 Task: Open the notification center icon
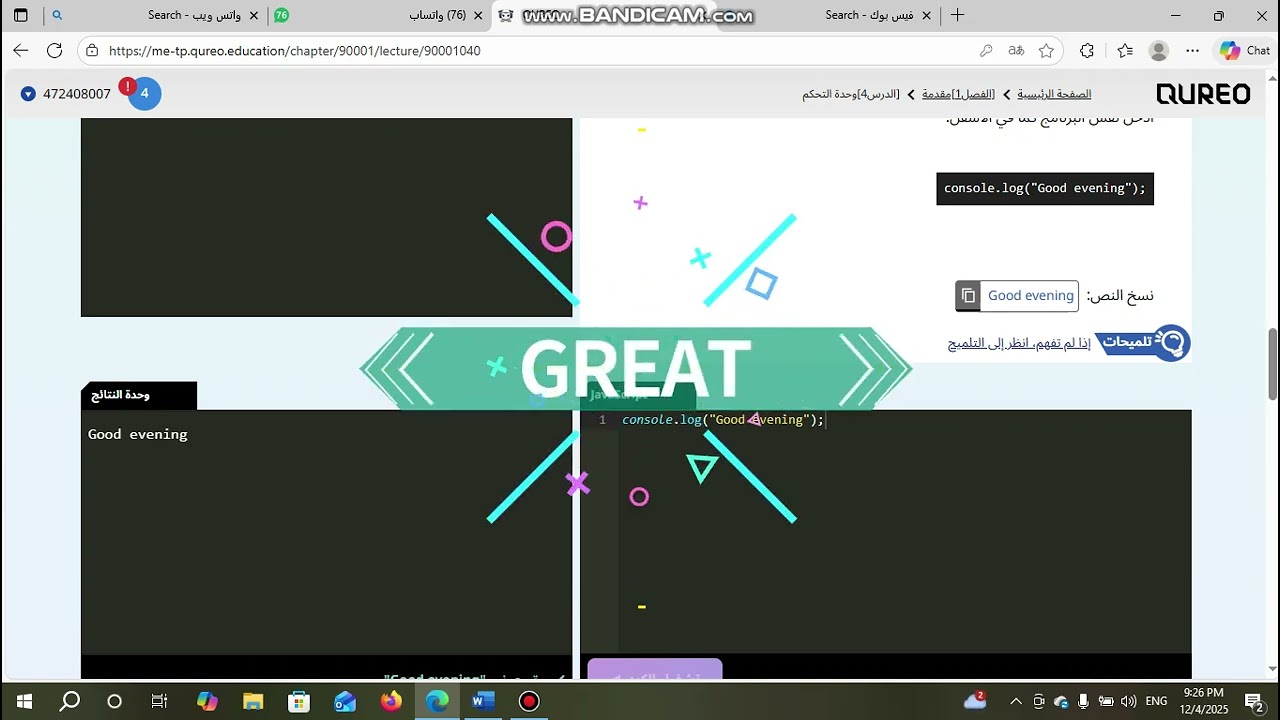[1254, 701]
